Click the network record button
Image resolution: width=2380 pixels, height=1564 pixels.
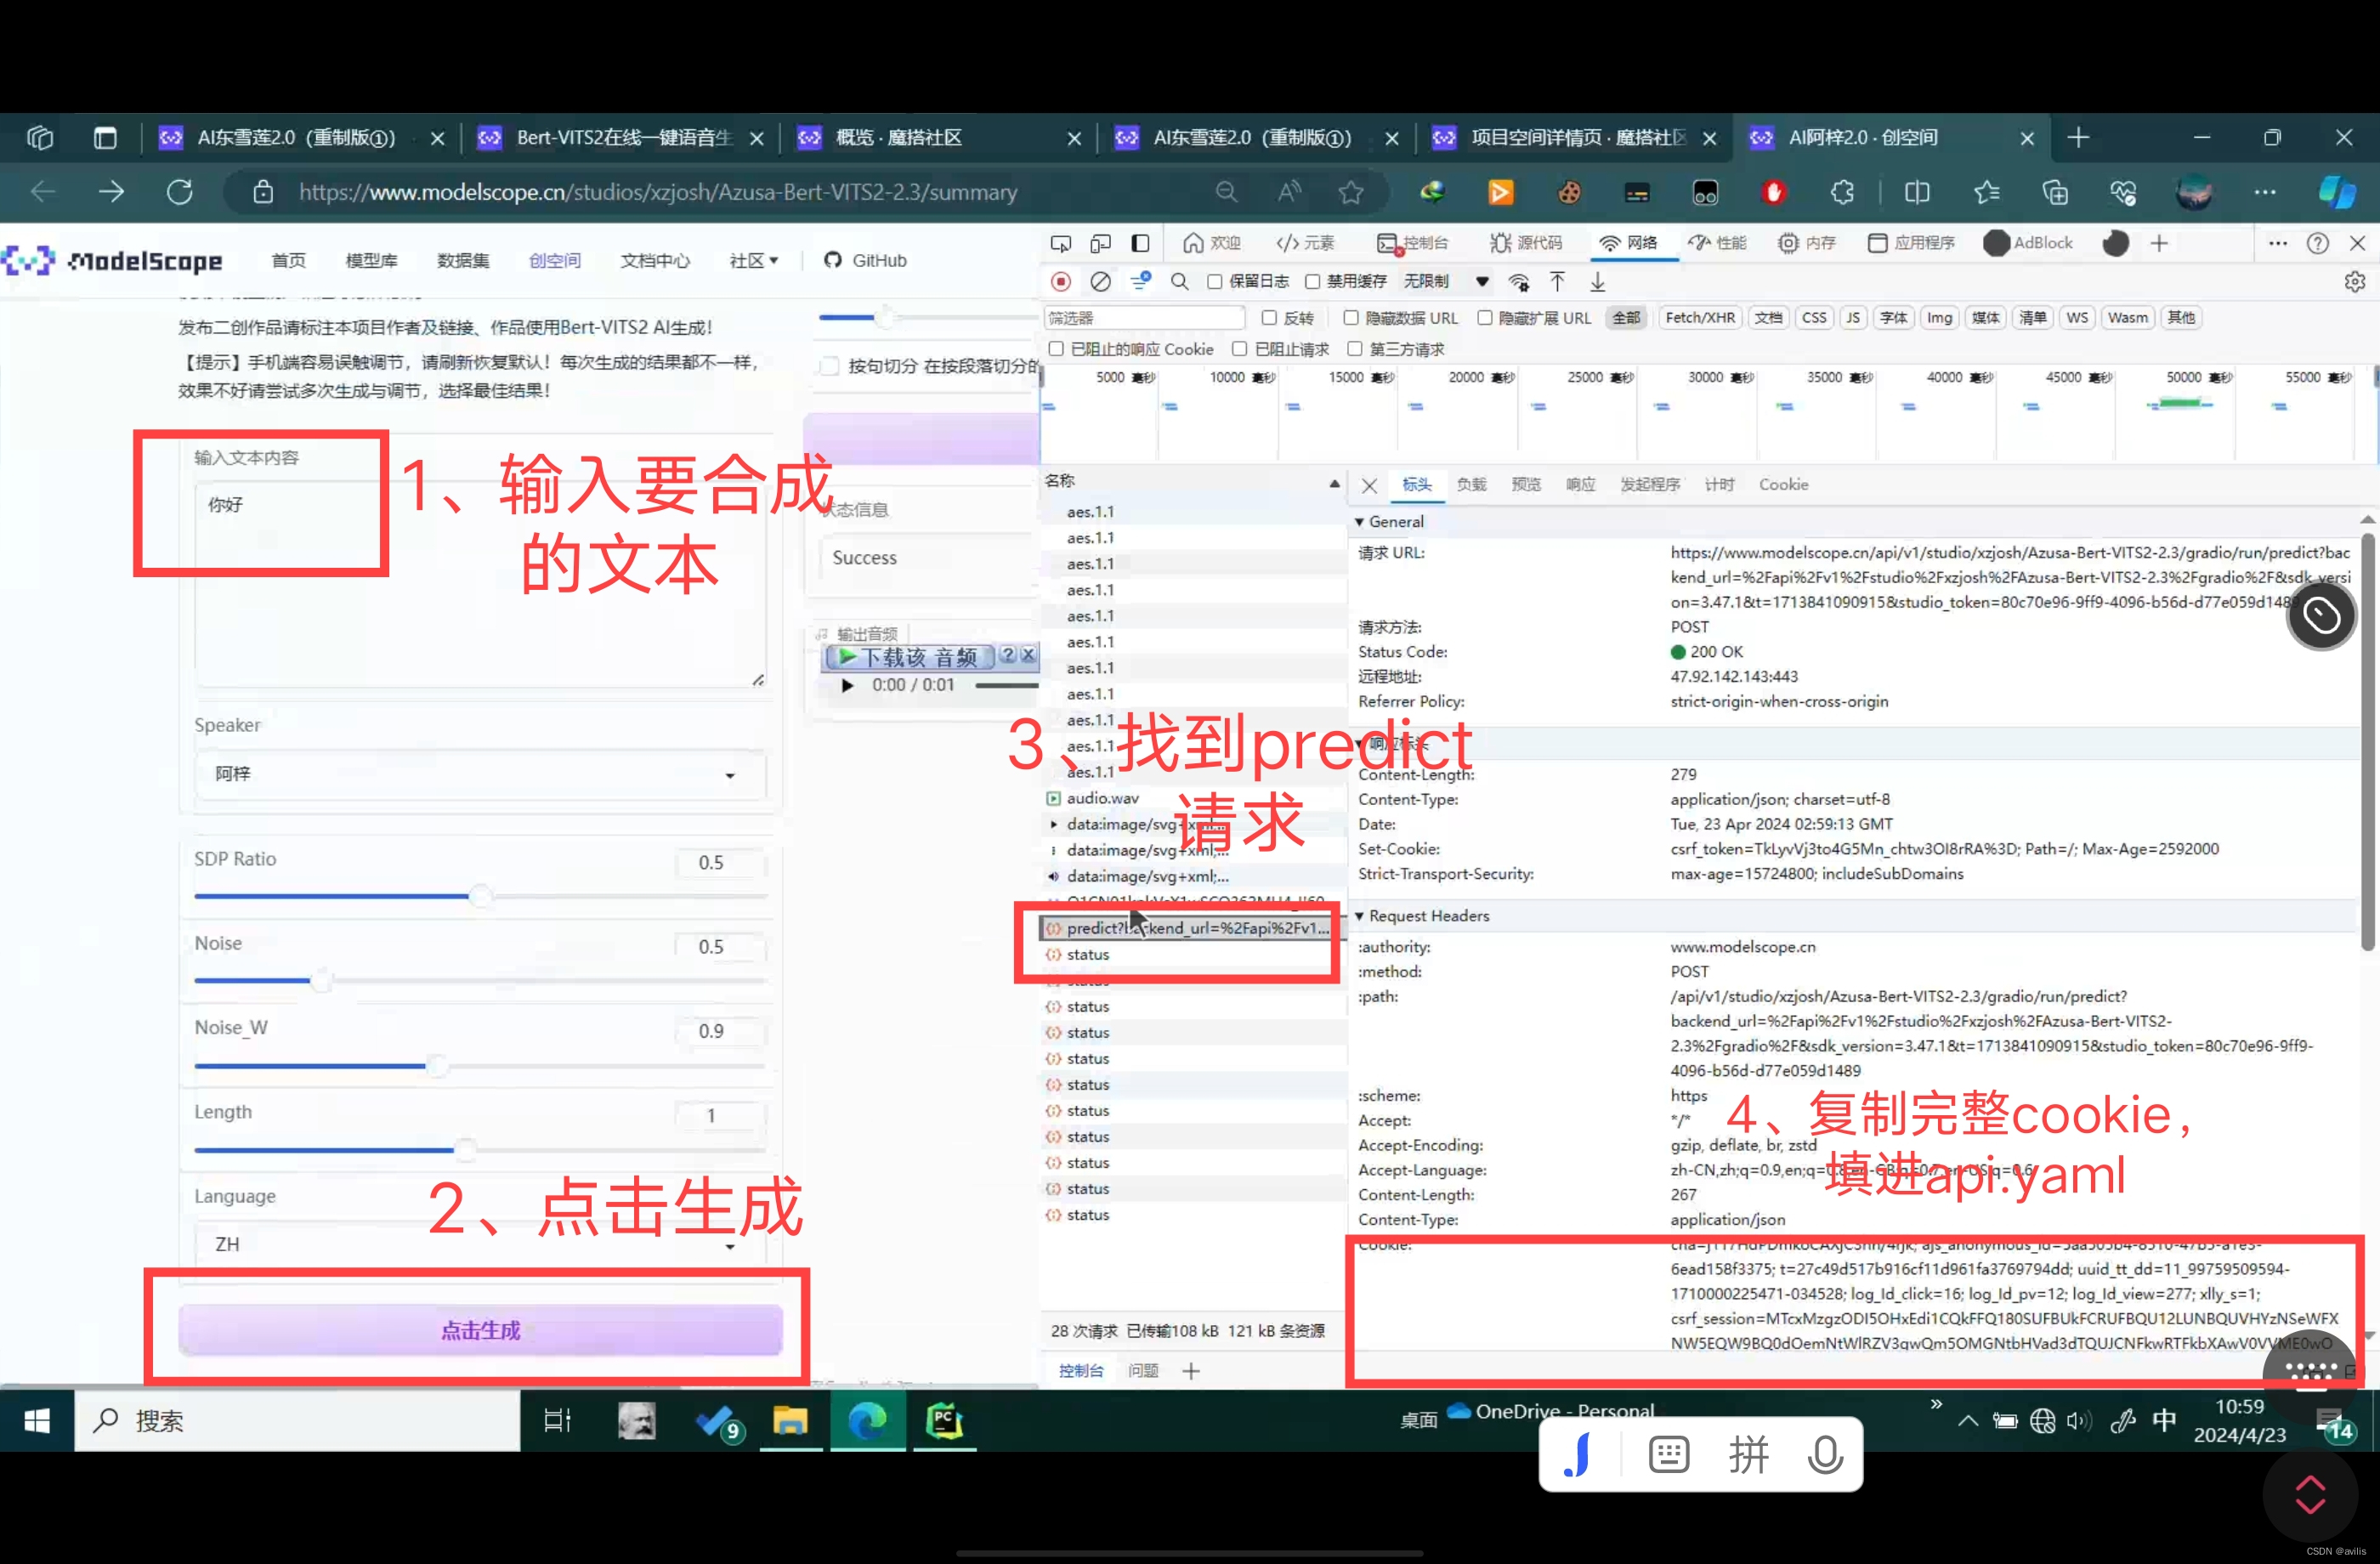click(1061, 282)
